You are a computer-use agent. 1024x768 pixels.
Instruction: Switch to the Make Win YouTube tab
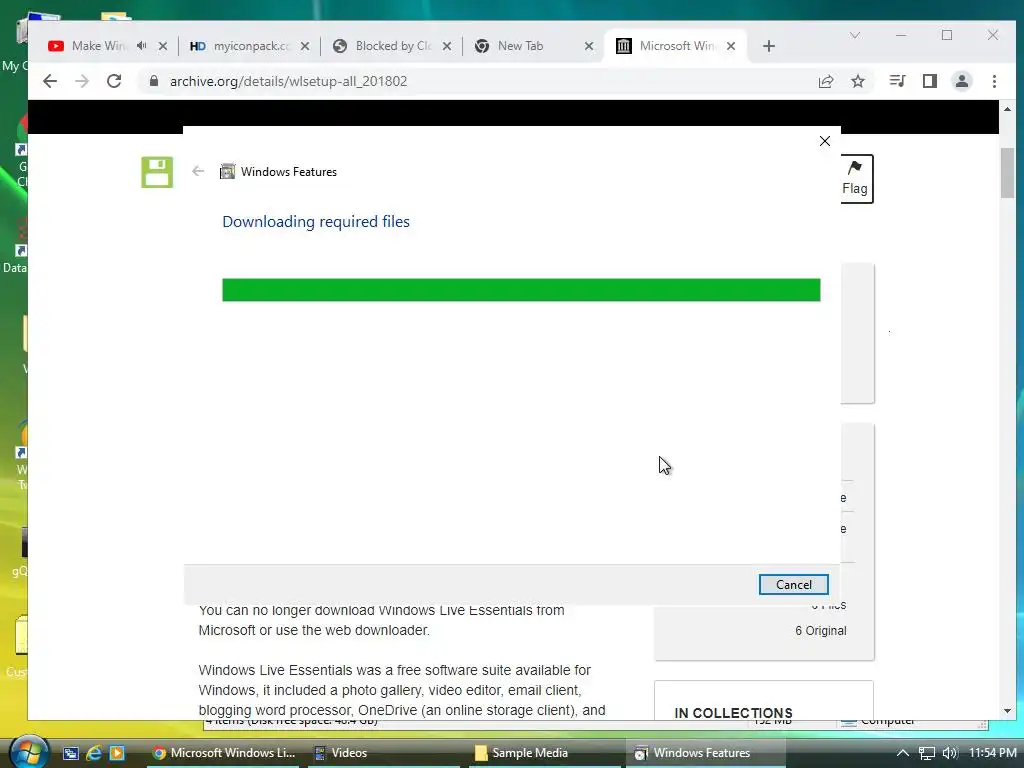pyautogui.click(x=98, y=46)
